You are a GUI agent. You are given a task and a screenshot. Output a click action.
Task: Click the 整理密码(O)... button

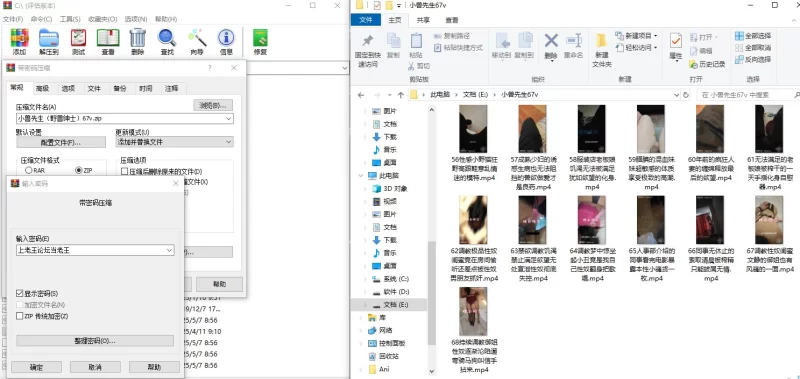pos(95,341)
